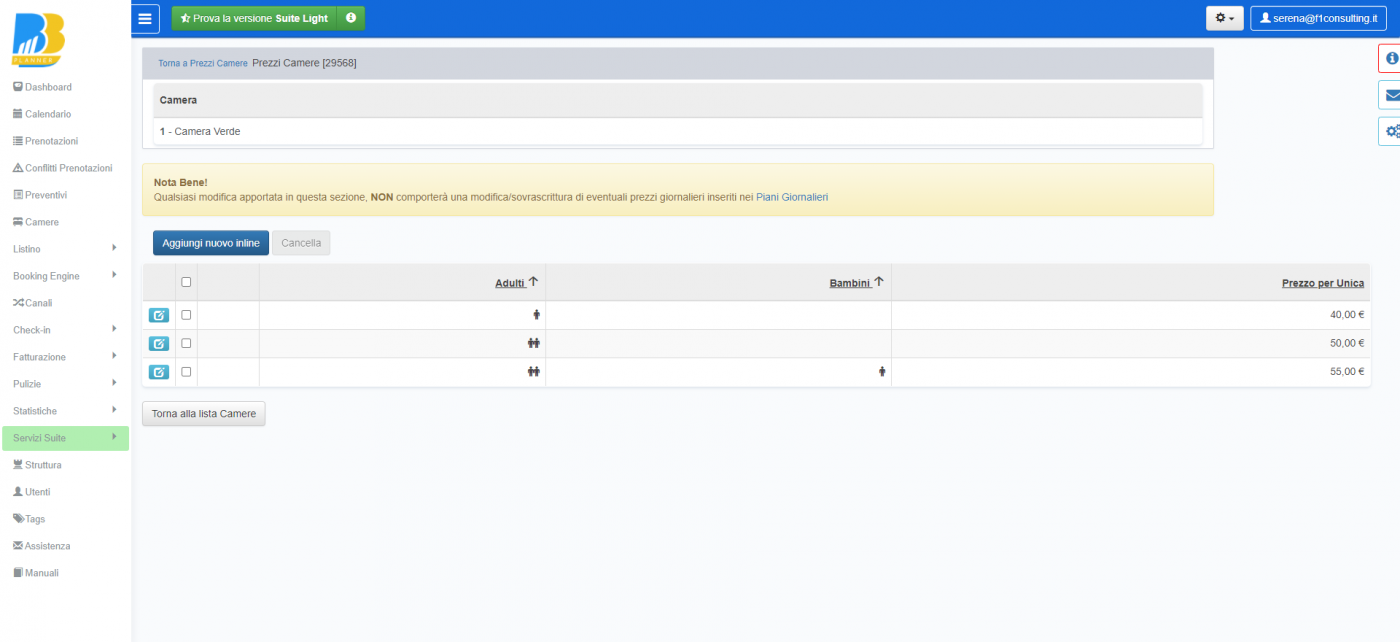
Task: Tick checkbox for 50,00 € row
Action: pyautogui.click(x=186, y=343)
